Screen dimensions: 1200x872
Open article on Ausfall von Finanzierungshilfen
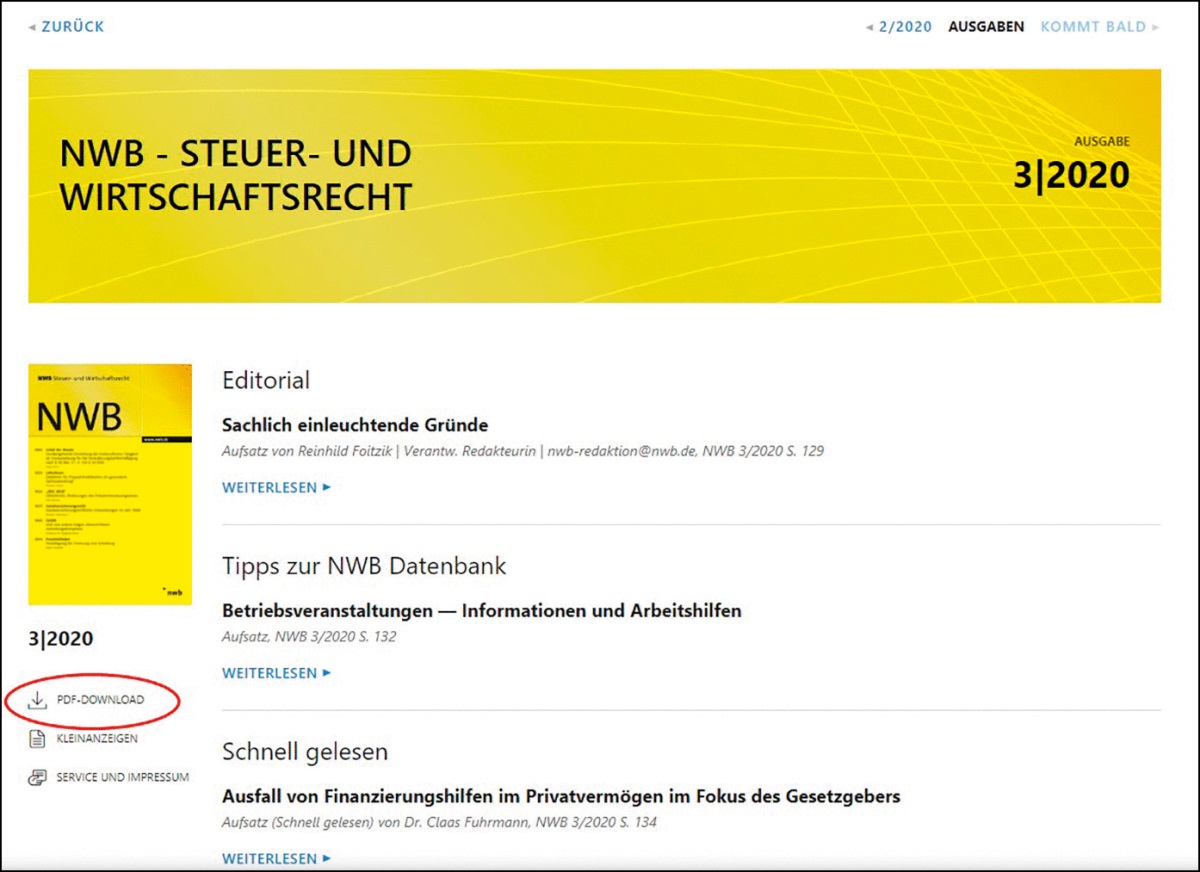click(x=561, y=796)
